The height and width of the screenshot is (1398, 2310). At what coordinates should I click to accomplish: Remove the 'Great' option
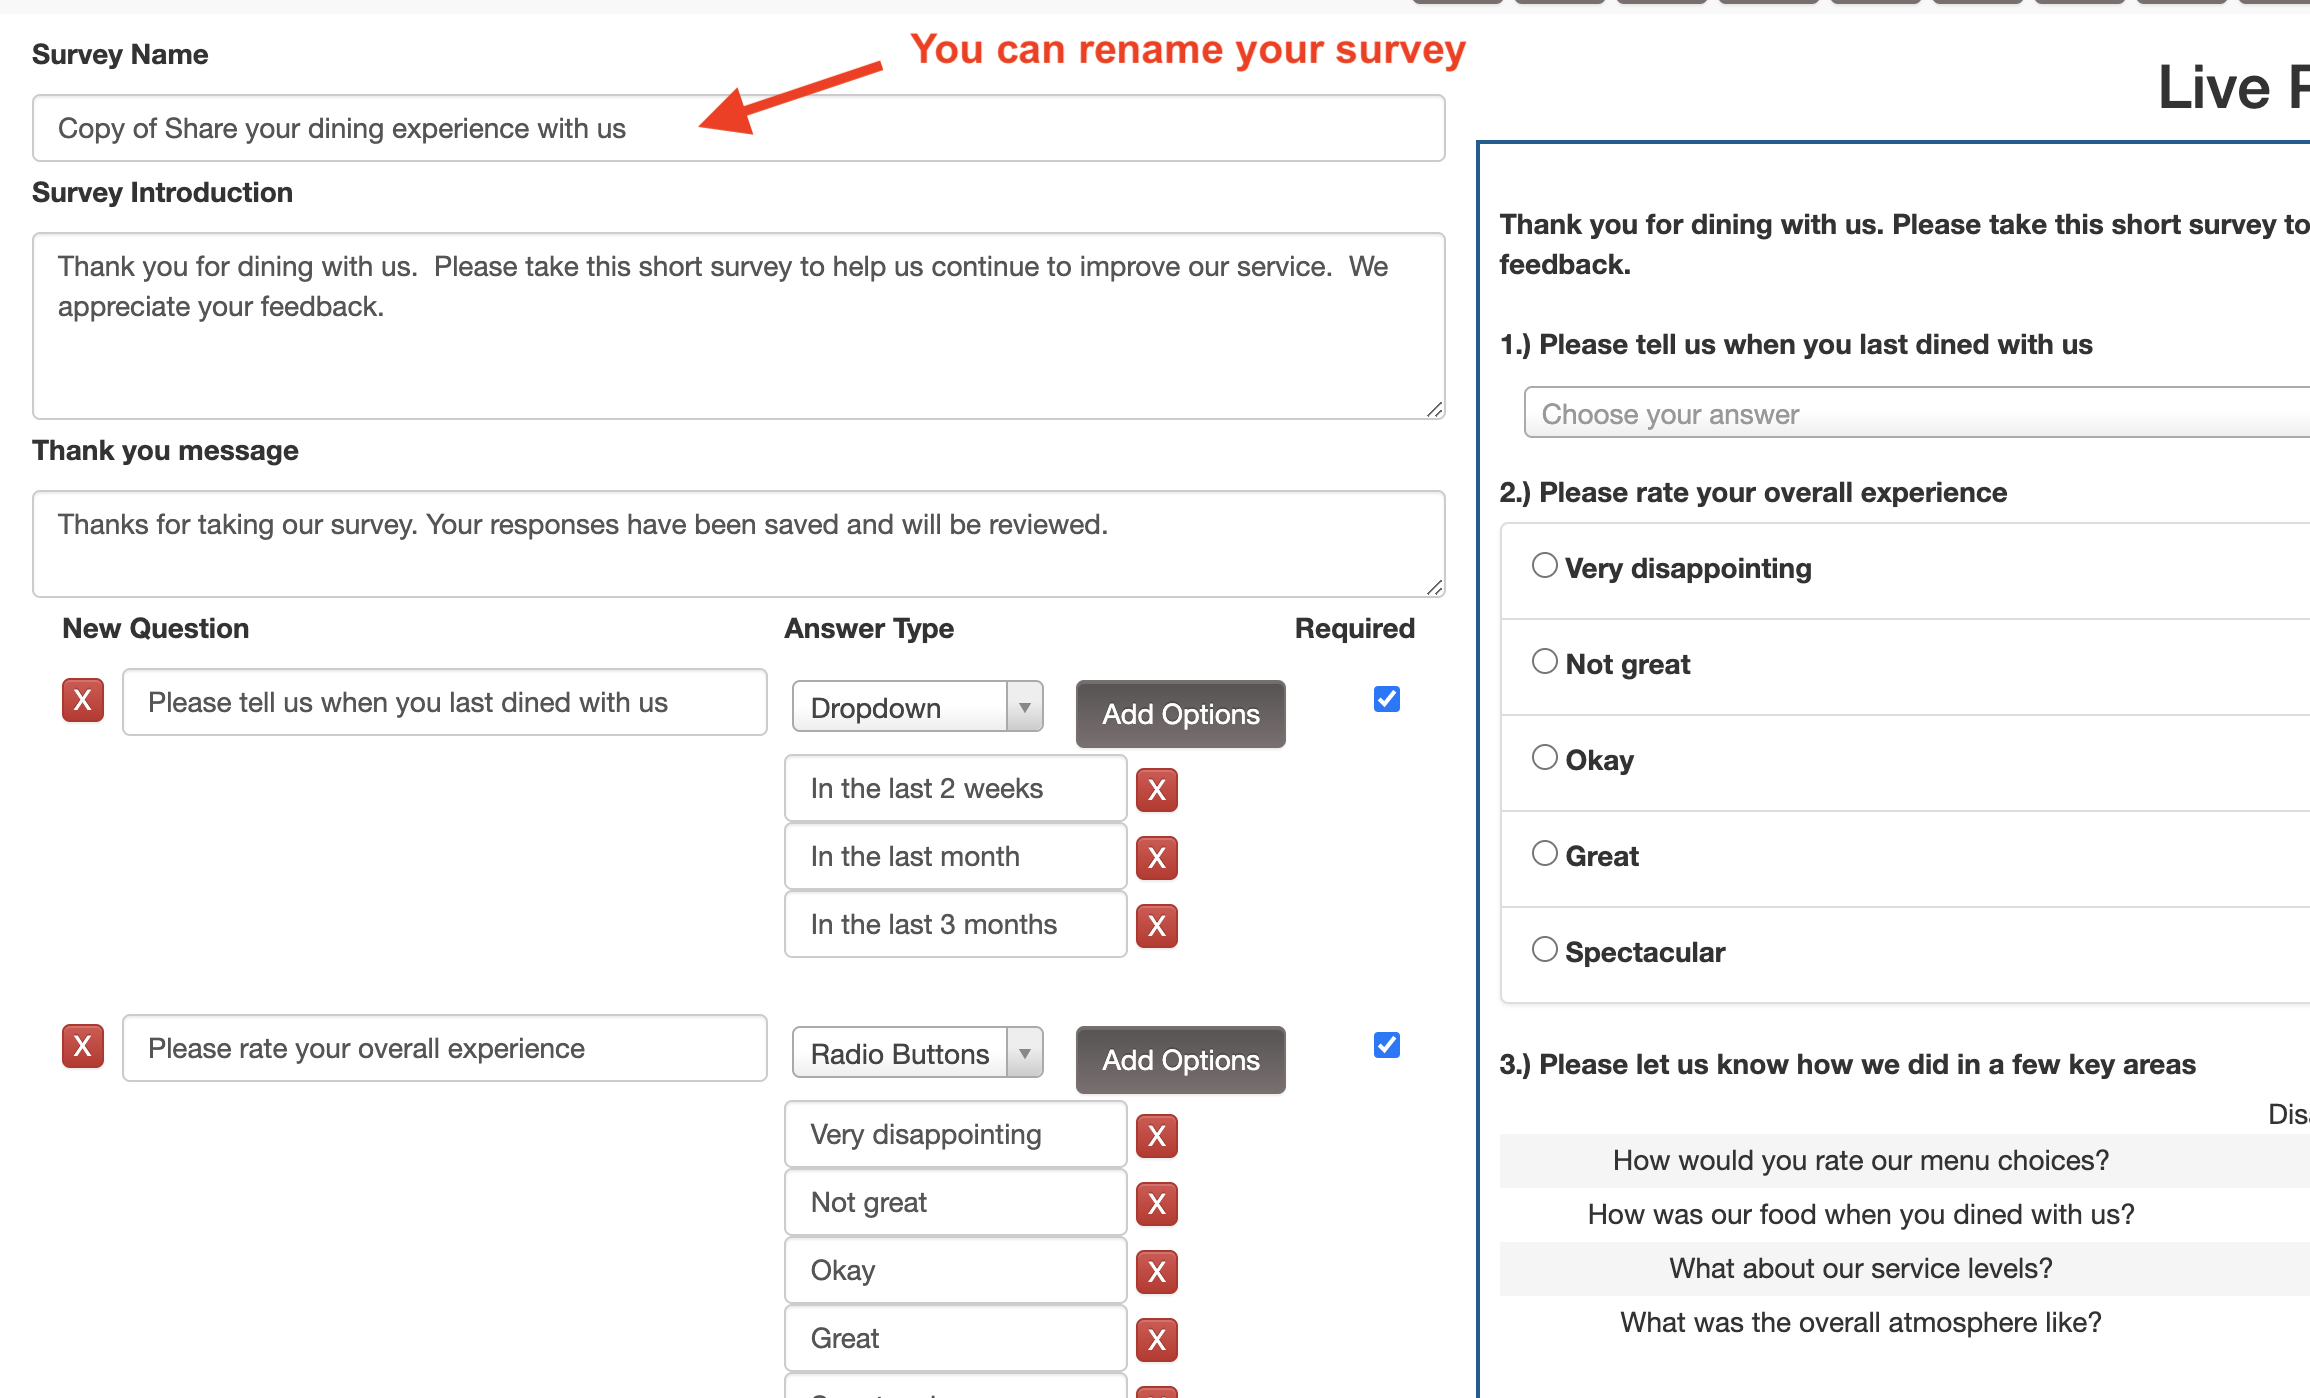1157,1340
